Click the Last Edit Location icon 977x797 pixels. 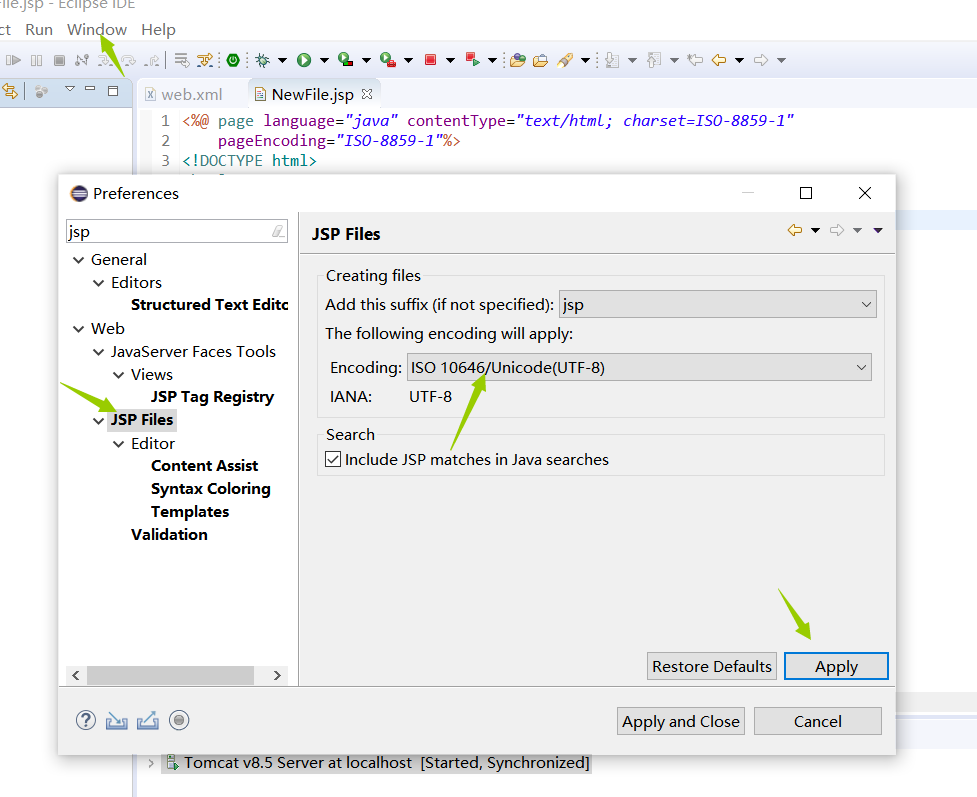point(695,60)
